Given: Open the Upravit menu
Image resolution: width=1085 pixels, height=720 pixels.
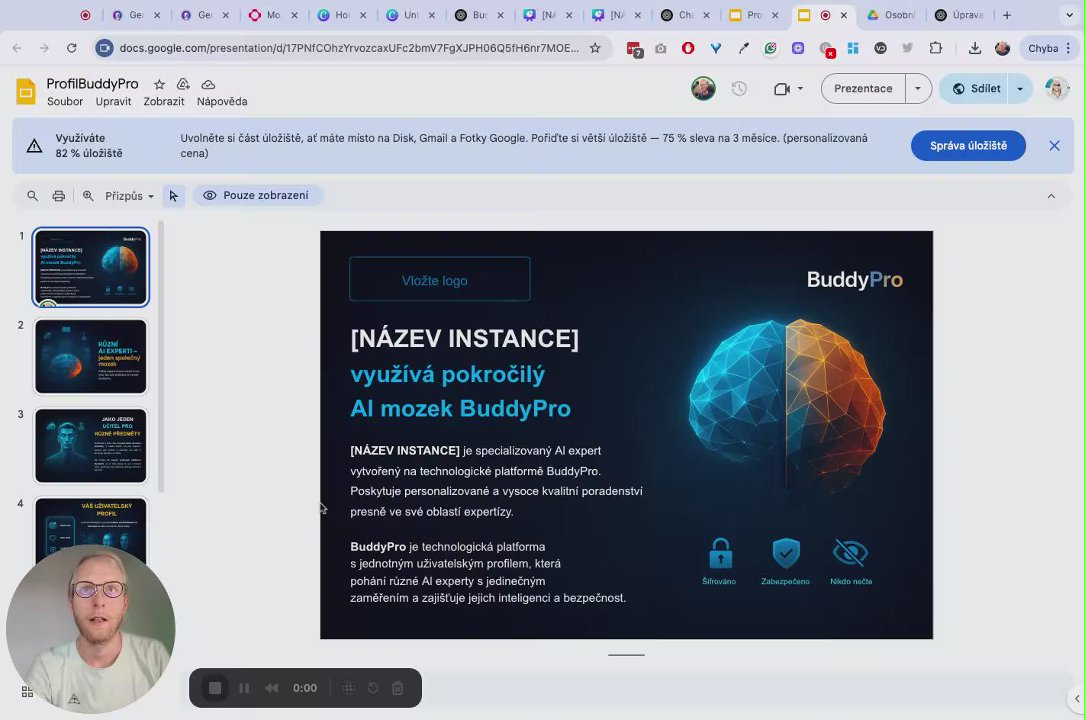Looking at the screenshot, I should pyautogui.click(x=113, y=101).
